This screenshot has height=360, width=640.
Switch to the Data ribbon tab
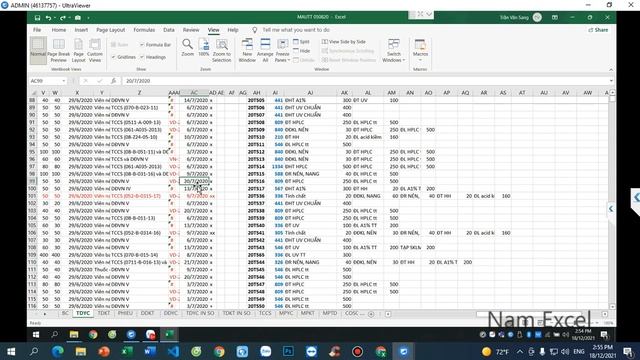(169, 30)
